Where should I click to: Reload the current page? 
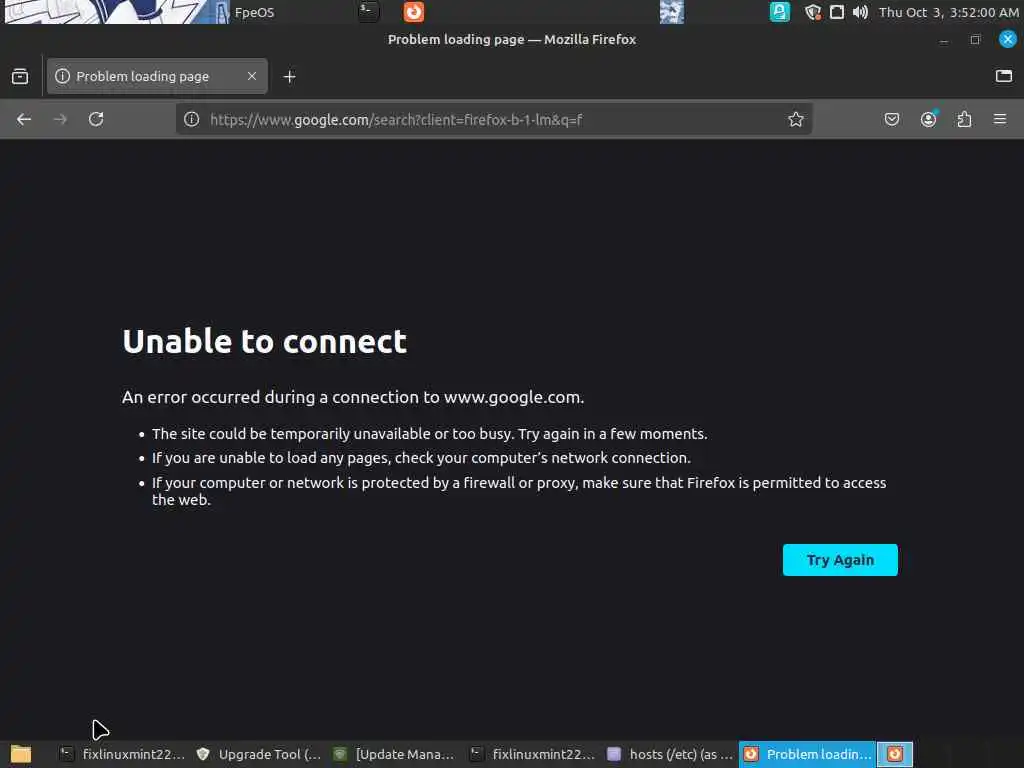[x=96, y=119]
